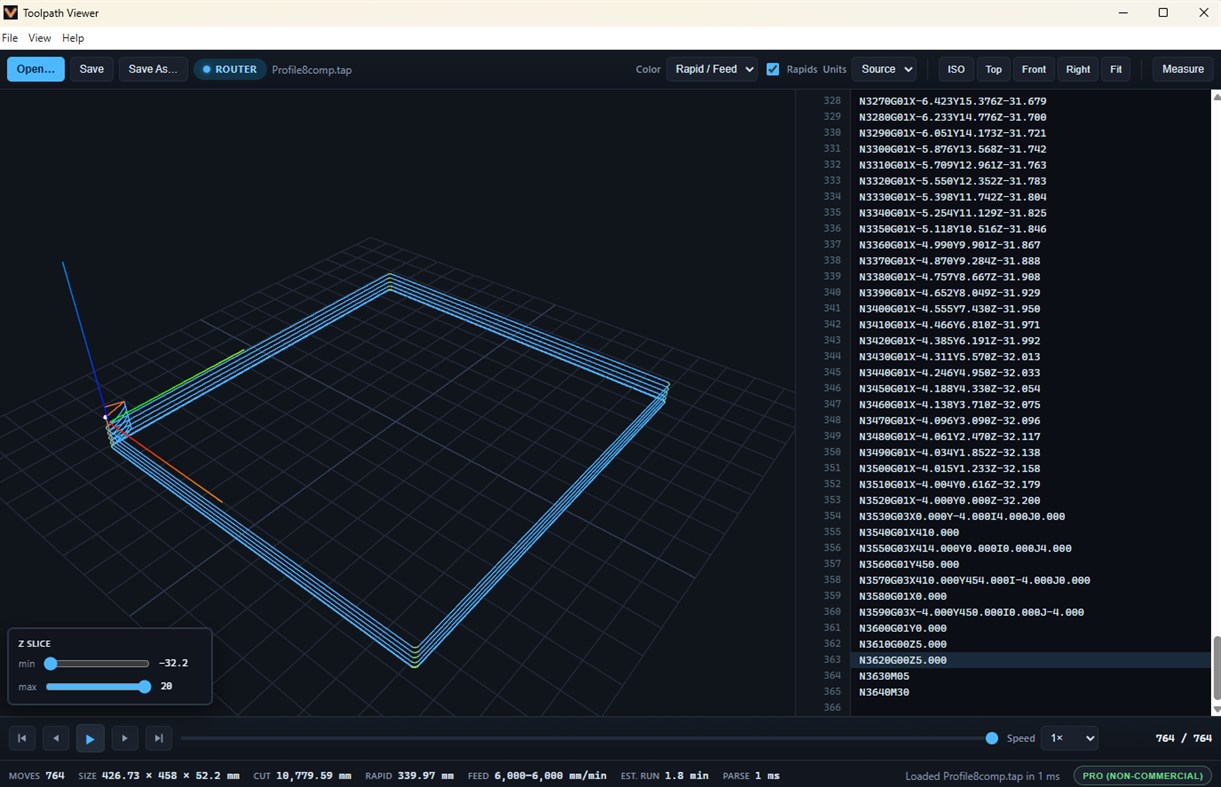Jump to the last move in playback
This screenshot has width=1221, height=787.
[158, 739]
